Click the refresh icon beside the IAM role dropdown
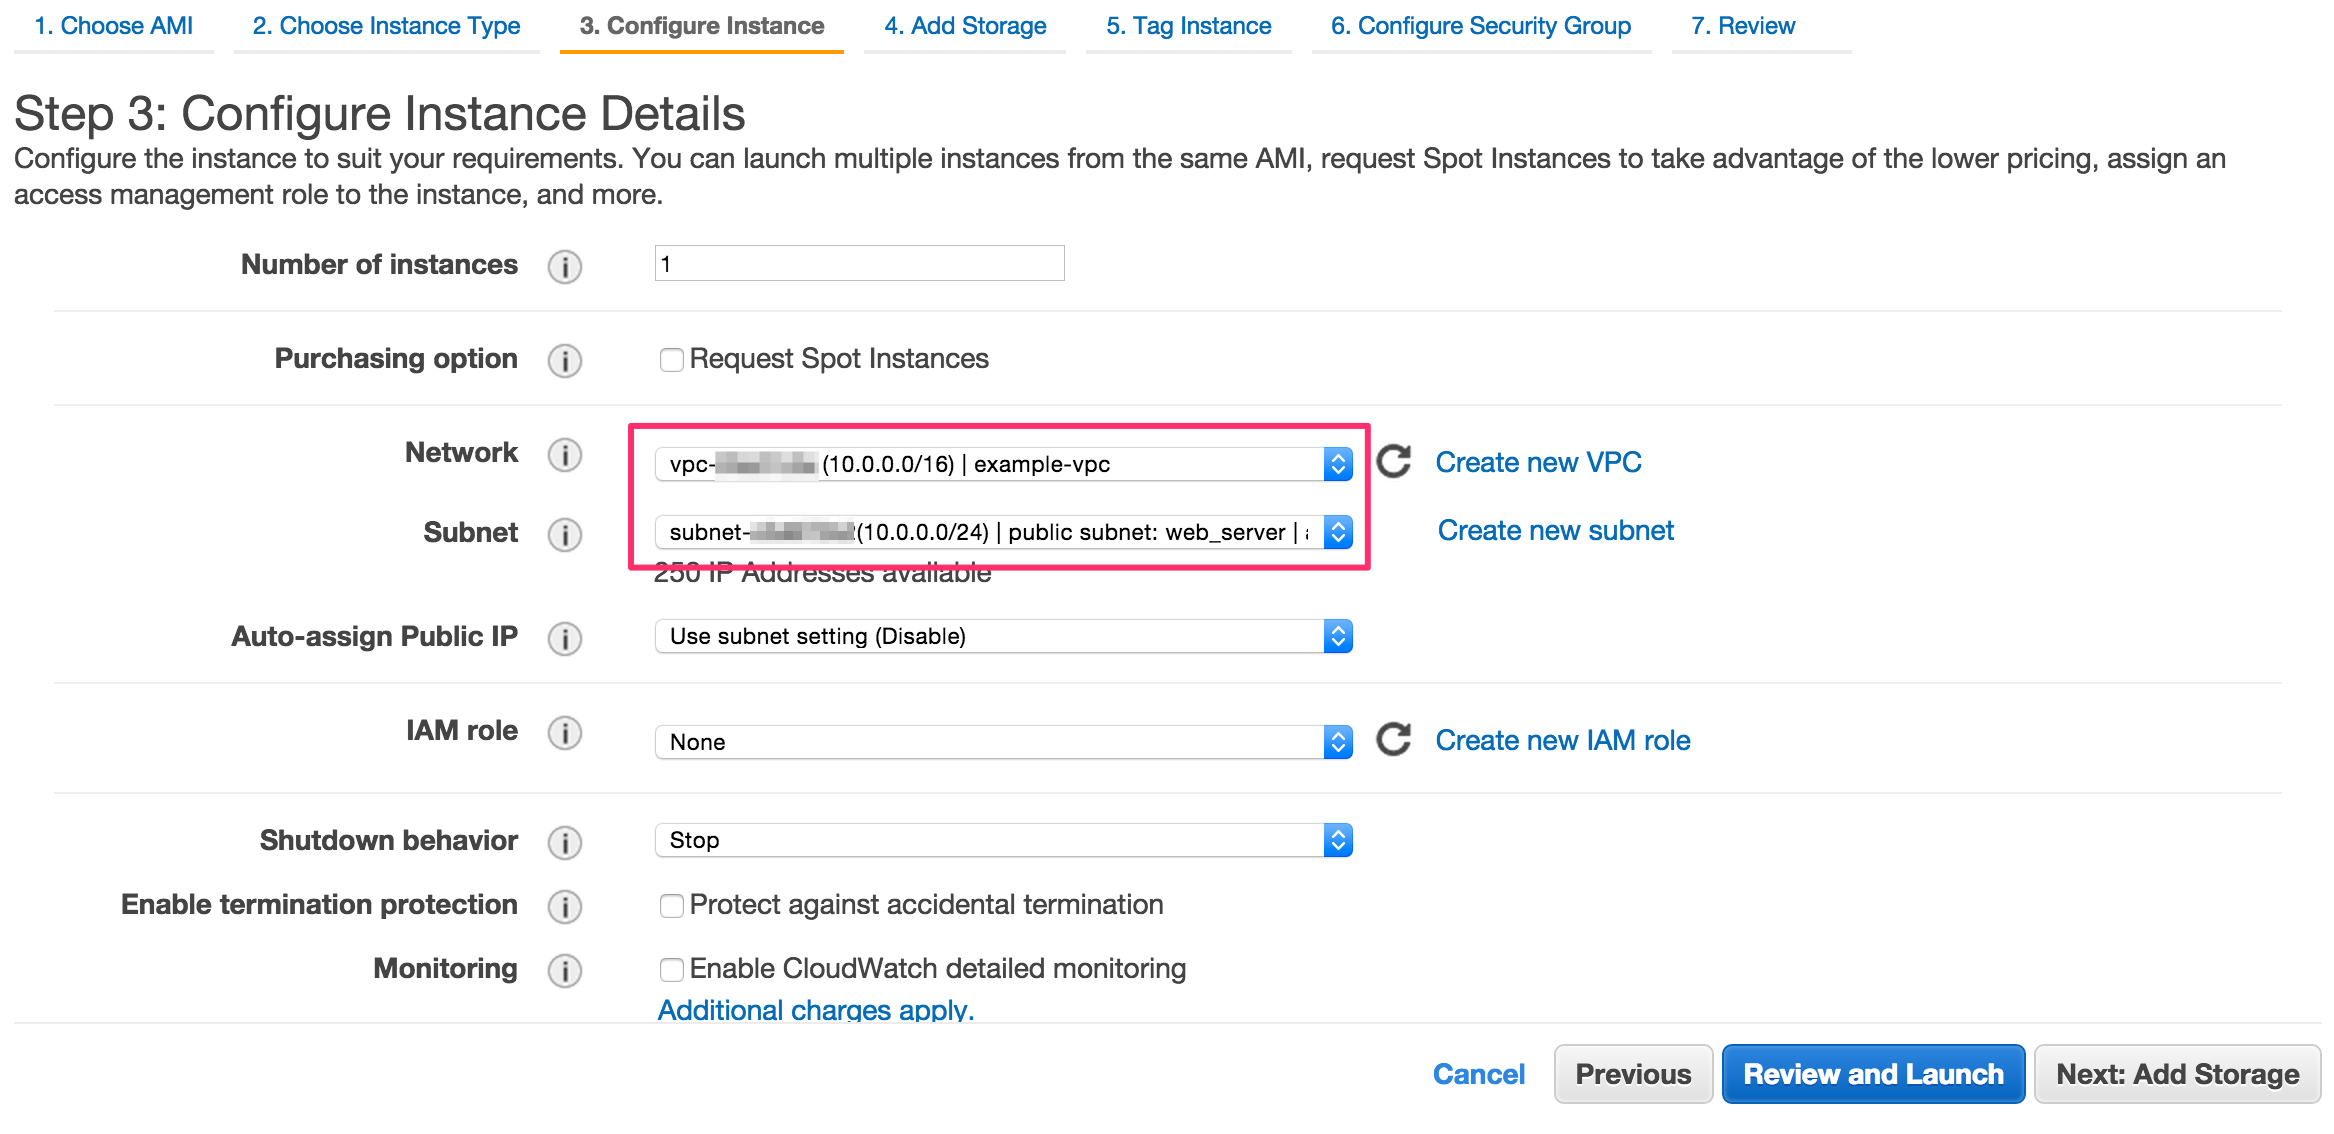Screen dimensions: 2334x1134 [x=1394, y=740]
